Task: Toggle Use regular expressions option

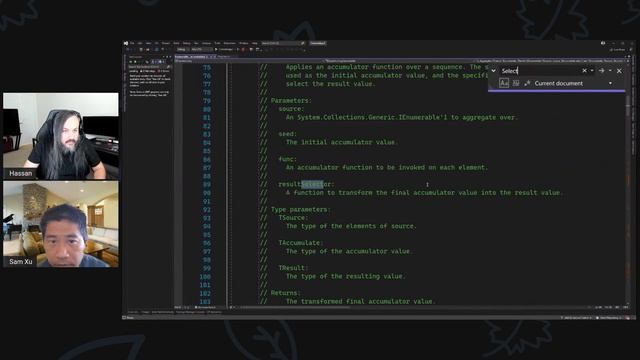Action: (x=527, y=83)
